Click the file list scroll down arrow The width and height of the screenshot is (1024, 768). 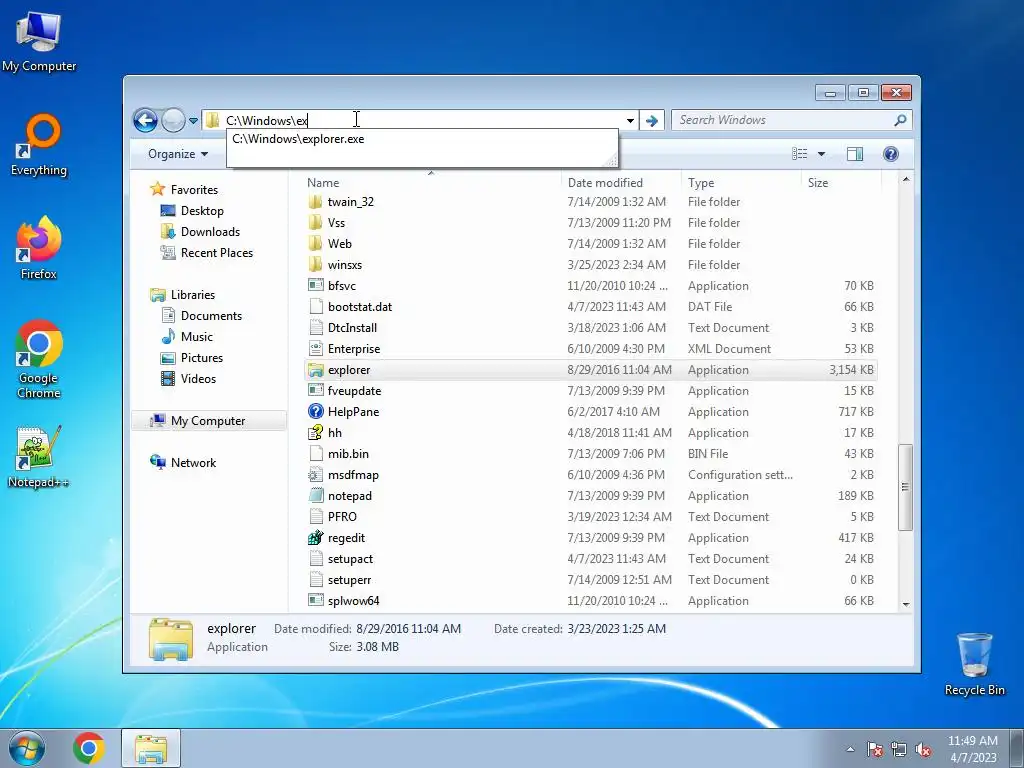pos(906,604)
